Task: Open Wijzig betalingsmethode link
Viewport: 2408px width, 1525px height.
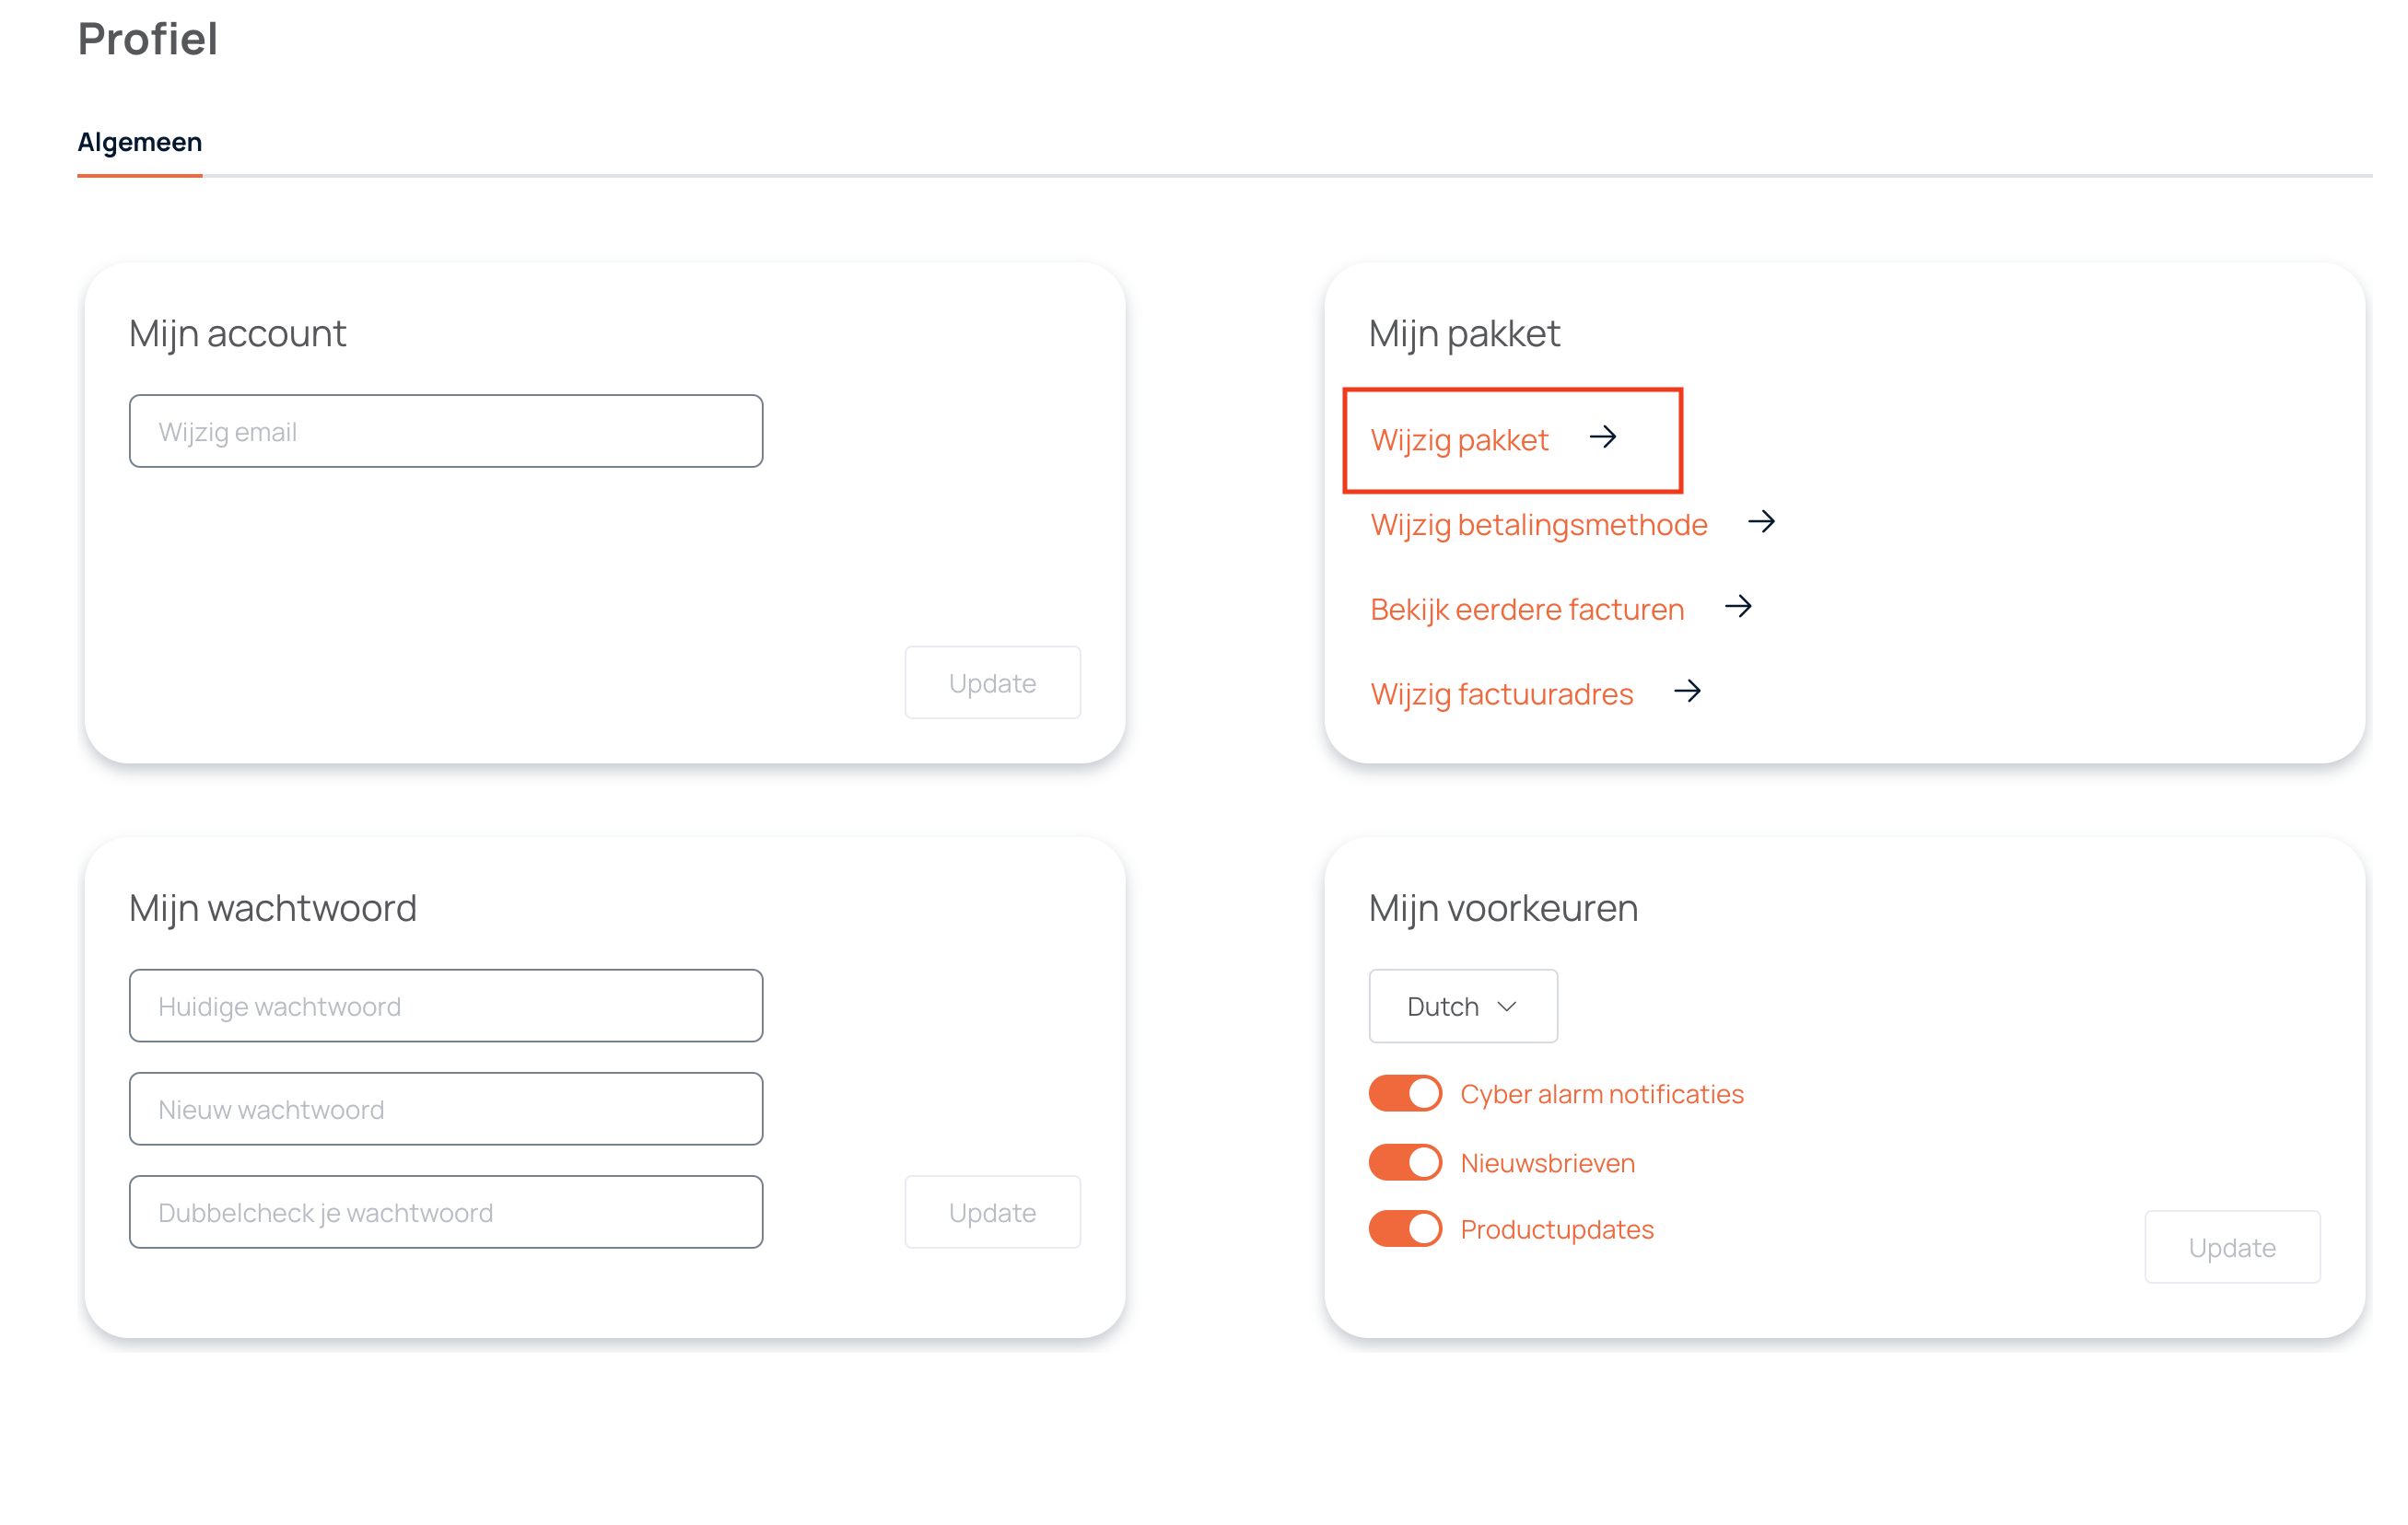Action: 1539,525
